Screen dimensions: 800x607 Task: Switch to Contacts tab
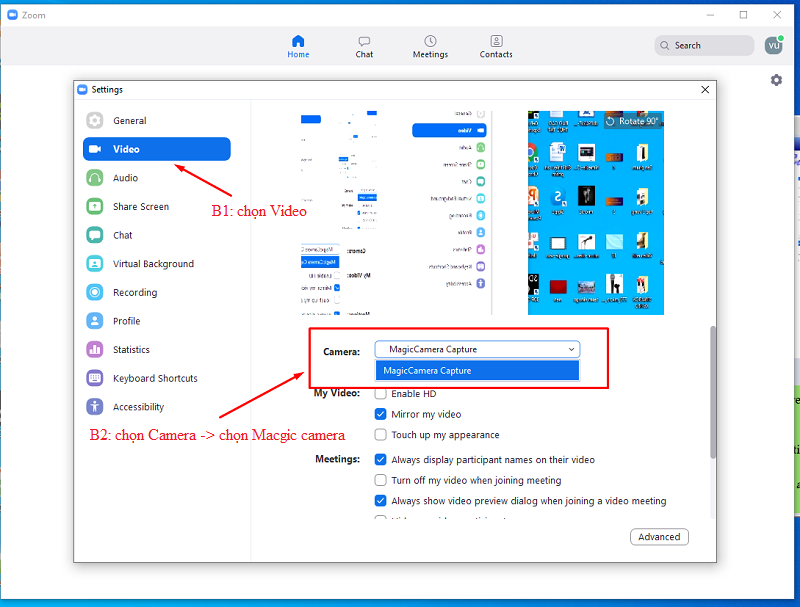(x=496, y=46)
